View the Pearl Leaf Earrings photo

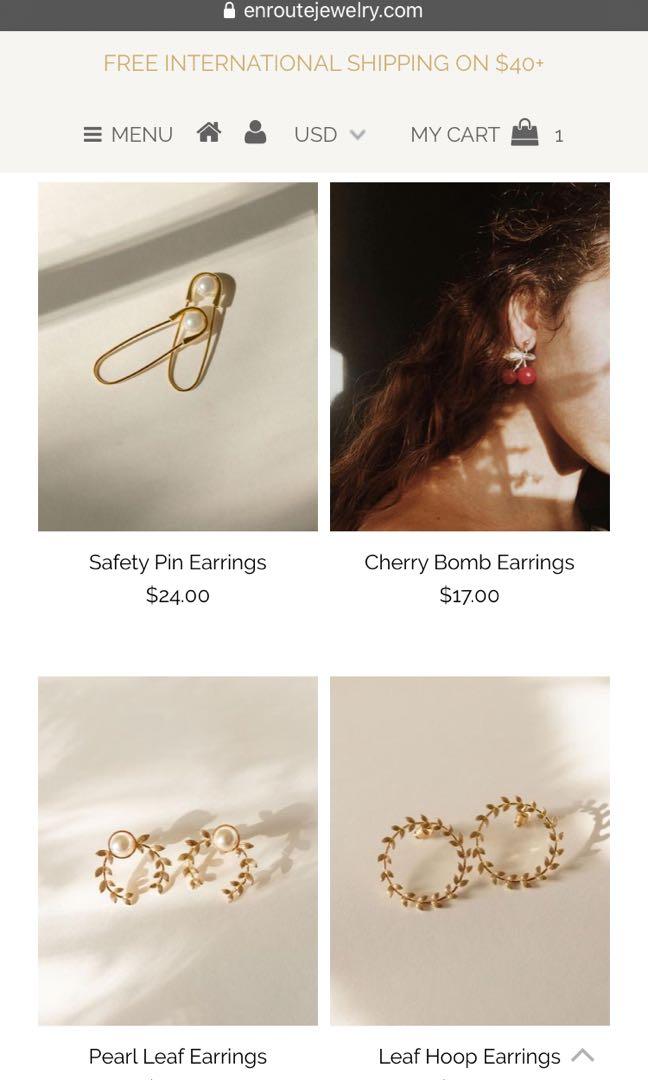pyautogui.click(x=178, y=851)
